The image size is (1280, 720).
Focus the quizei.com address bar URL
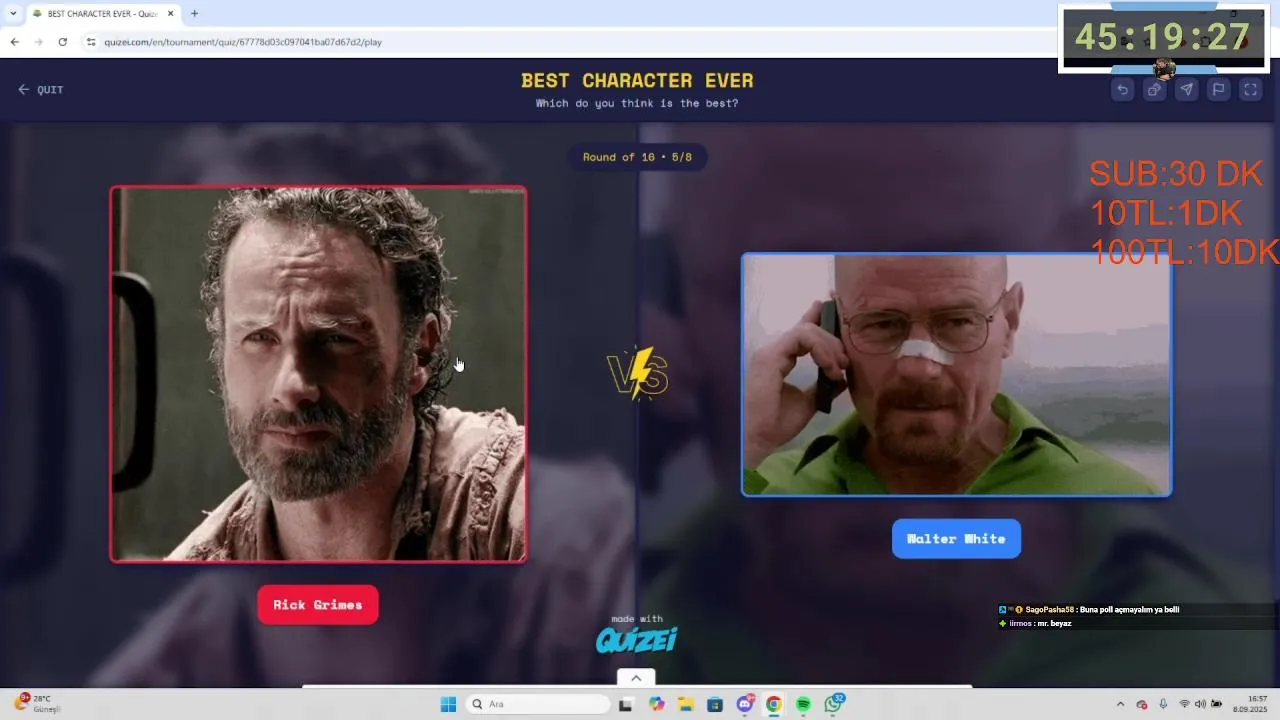pos(243,42)
